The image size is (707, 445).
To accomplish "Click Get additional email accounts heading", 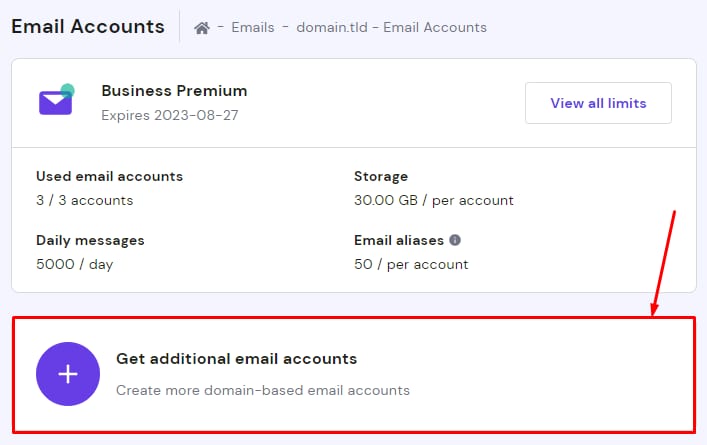I will click(x=236, y=358).
